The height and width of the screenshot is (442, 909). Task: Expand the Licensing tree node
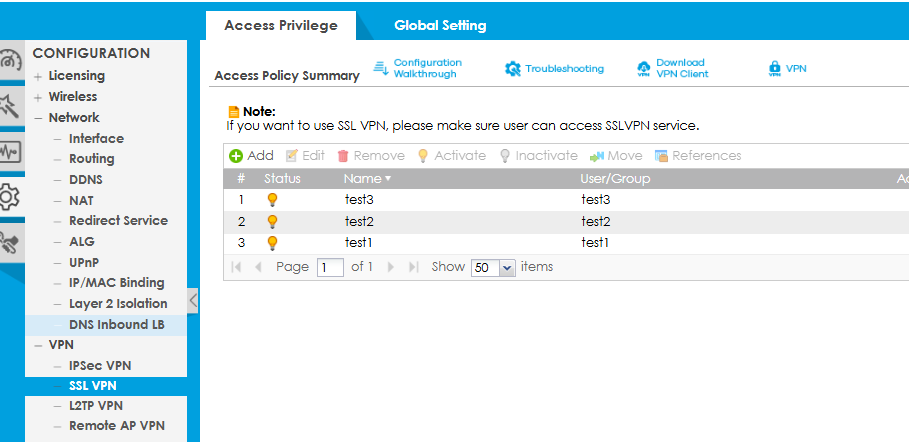pyautogui.click(x=38, y=76)
